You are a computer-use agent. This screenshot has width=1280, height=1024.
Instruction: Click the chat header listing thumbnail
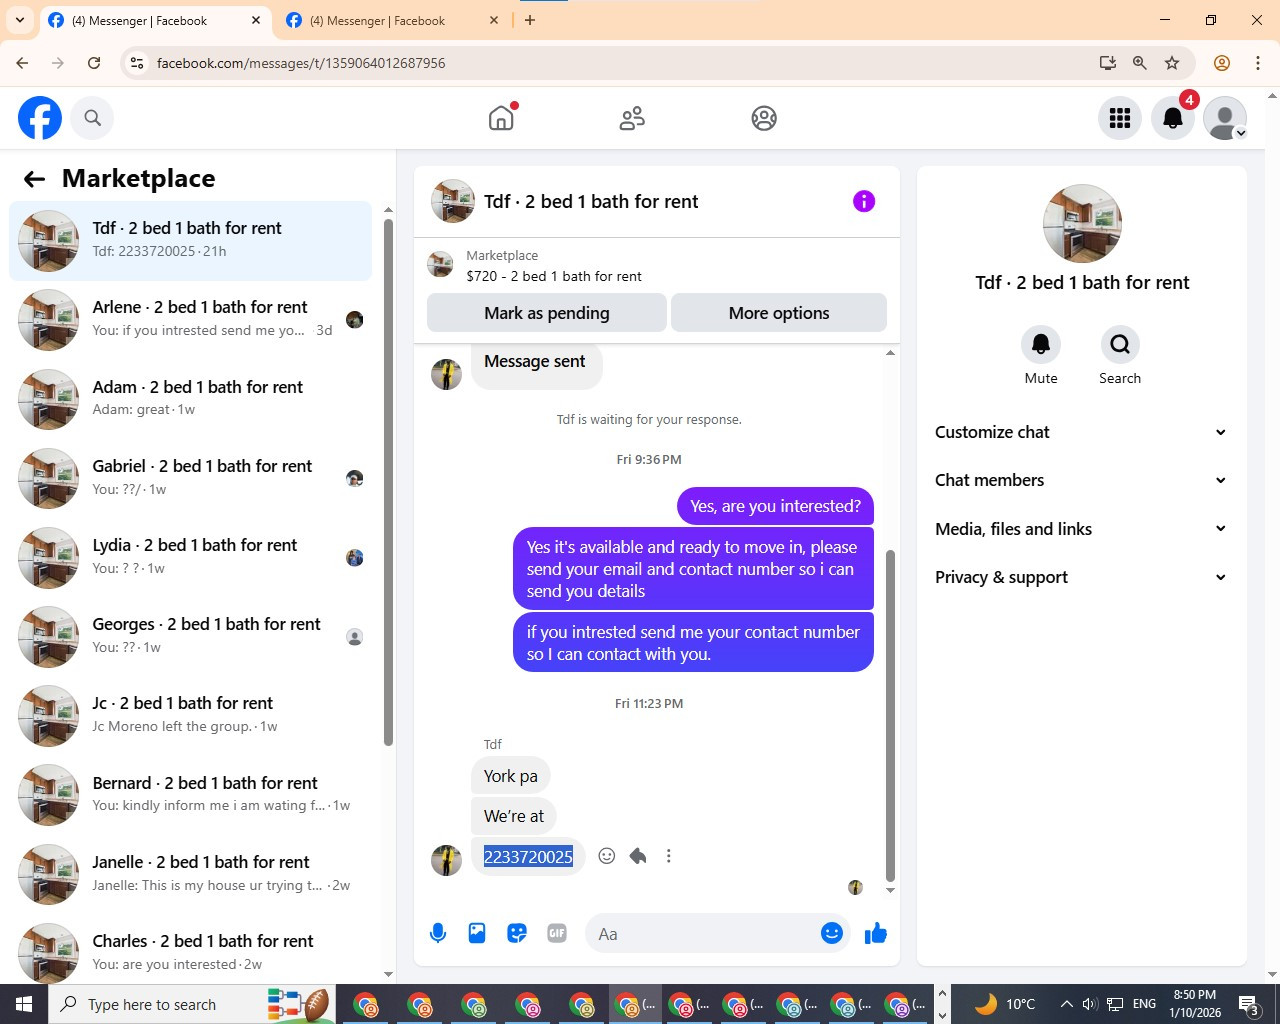pyautogui.click(x=453, y=201)
